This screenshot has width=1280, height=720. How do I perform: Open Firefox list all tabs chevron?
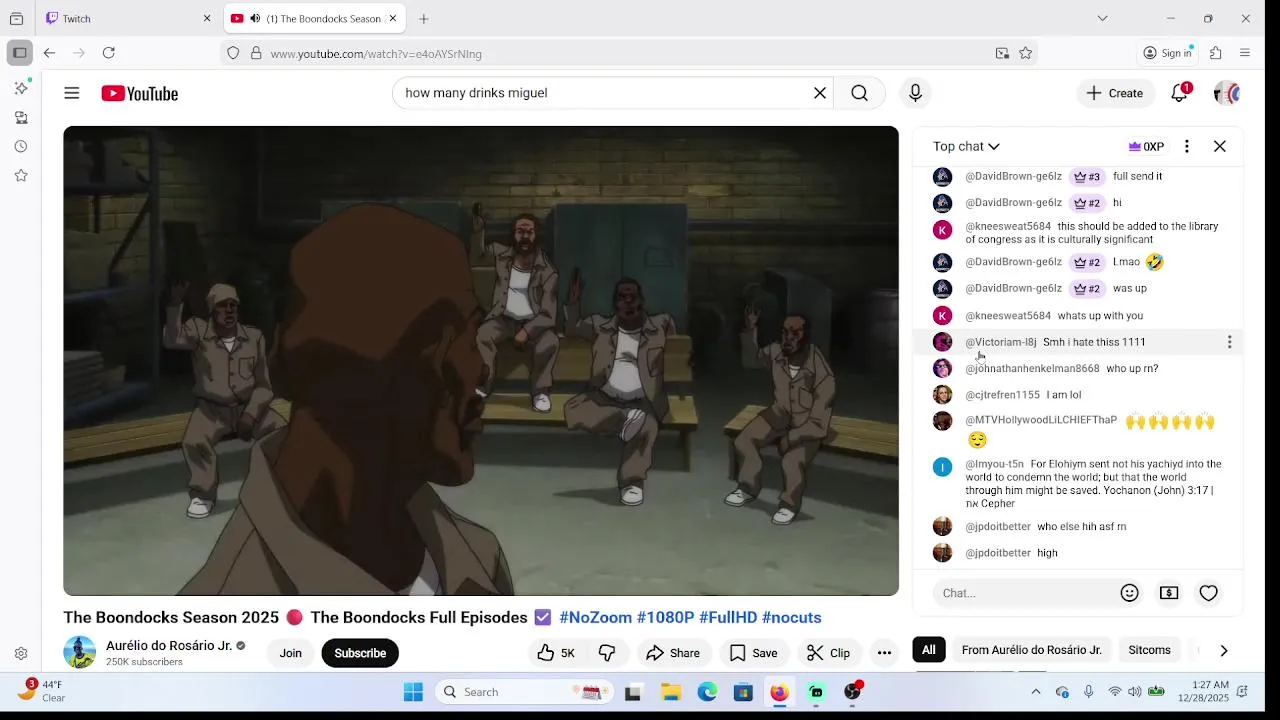pos(1102,18)
